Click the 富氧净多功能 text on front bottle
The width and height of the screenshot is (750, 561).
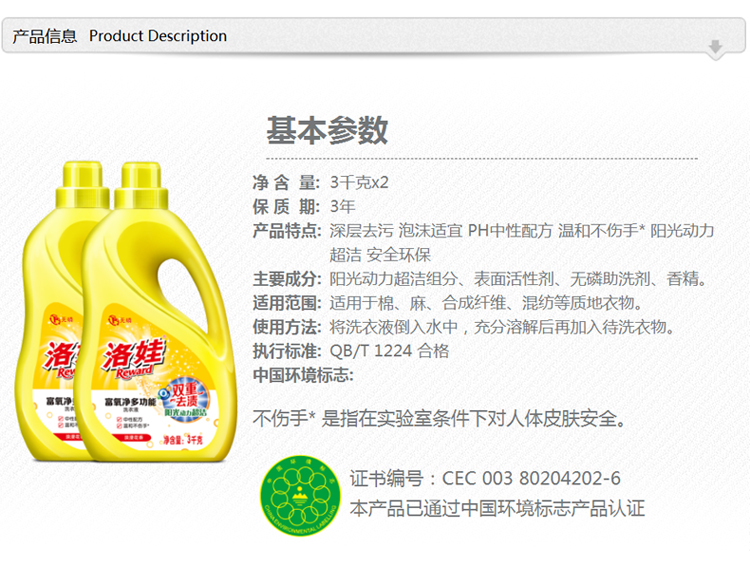pos(130,402)
